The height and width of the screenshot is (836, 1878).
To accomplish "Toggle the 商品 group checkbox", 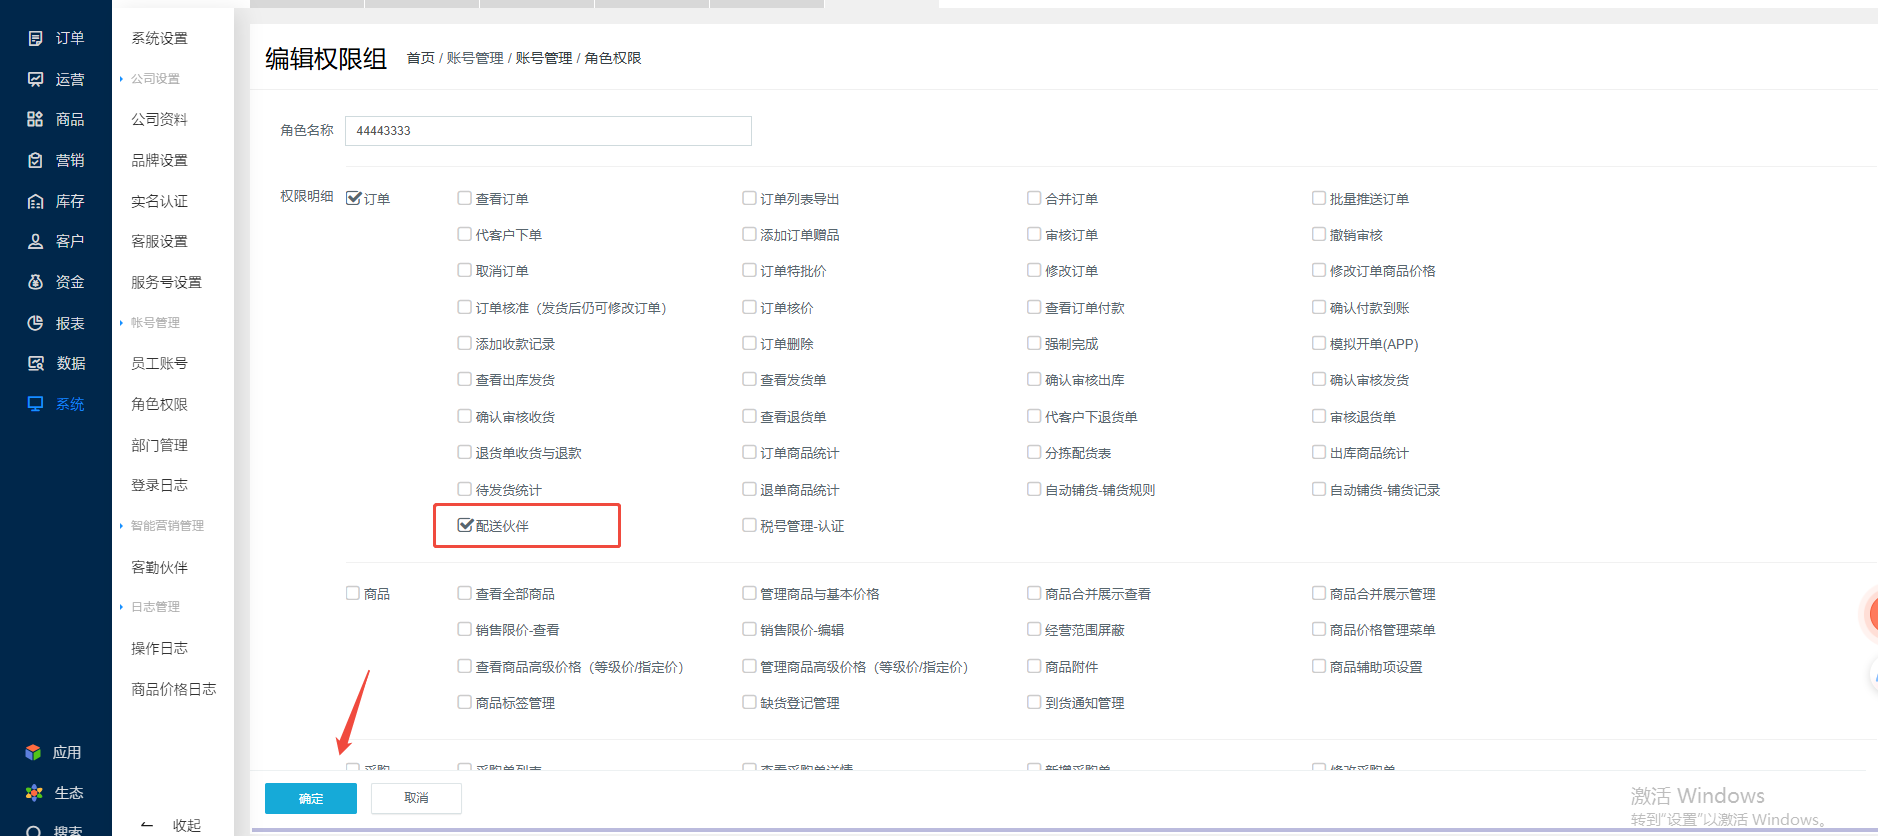I will click(353, 593).
